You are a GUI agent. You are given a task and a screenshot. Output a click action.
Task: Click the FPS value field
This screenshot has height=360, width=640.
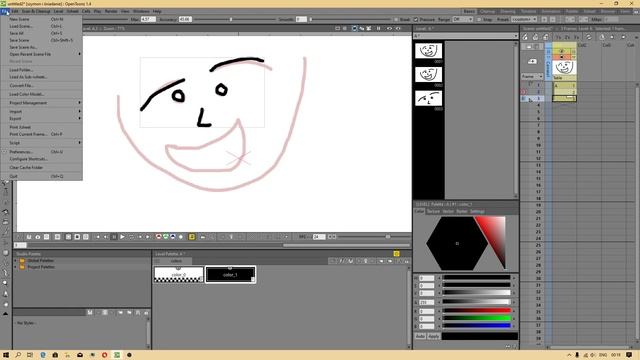(318, 237)
